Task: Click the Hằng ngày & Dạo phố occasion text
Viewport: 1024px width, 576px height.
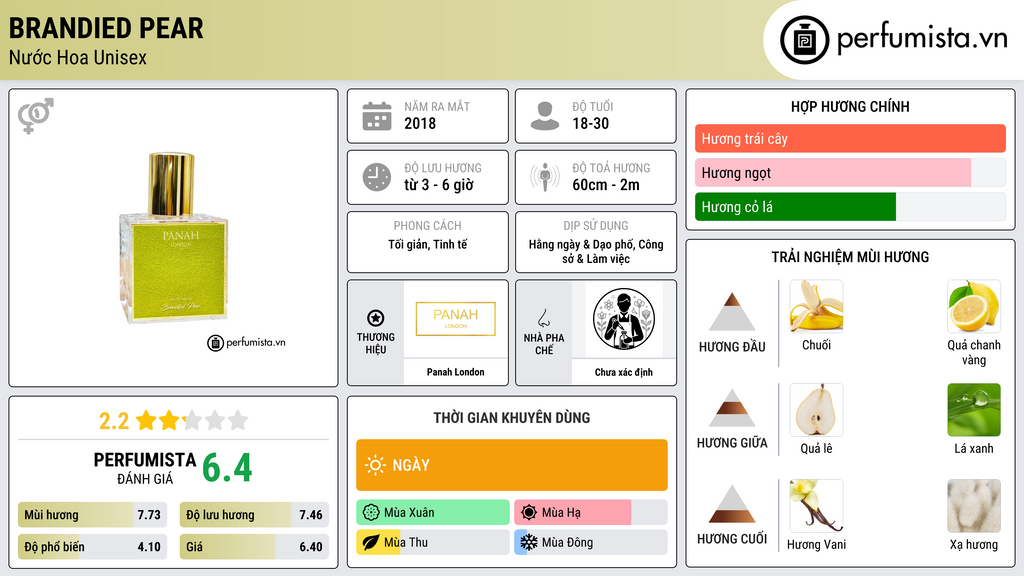Action: (596, 251)
